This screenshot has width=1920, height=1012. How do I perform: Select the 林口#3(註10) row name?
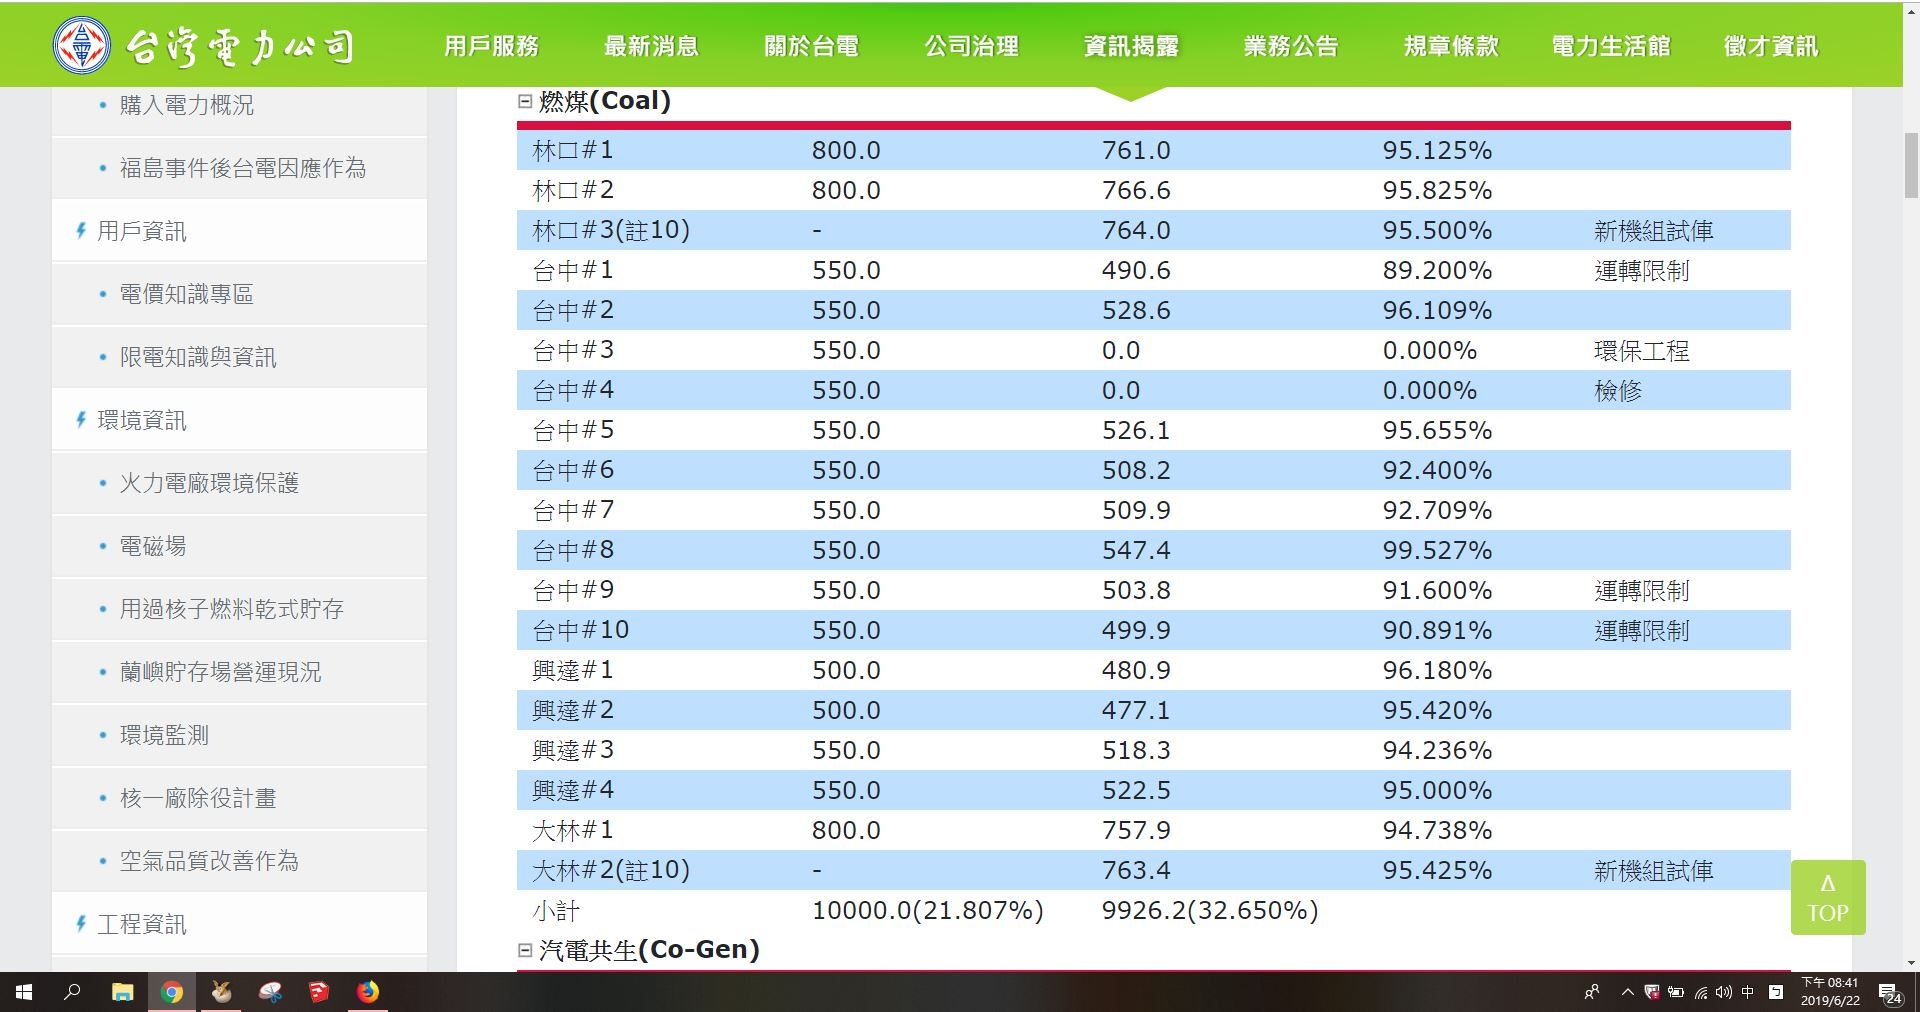[611, 230]
